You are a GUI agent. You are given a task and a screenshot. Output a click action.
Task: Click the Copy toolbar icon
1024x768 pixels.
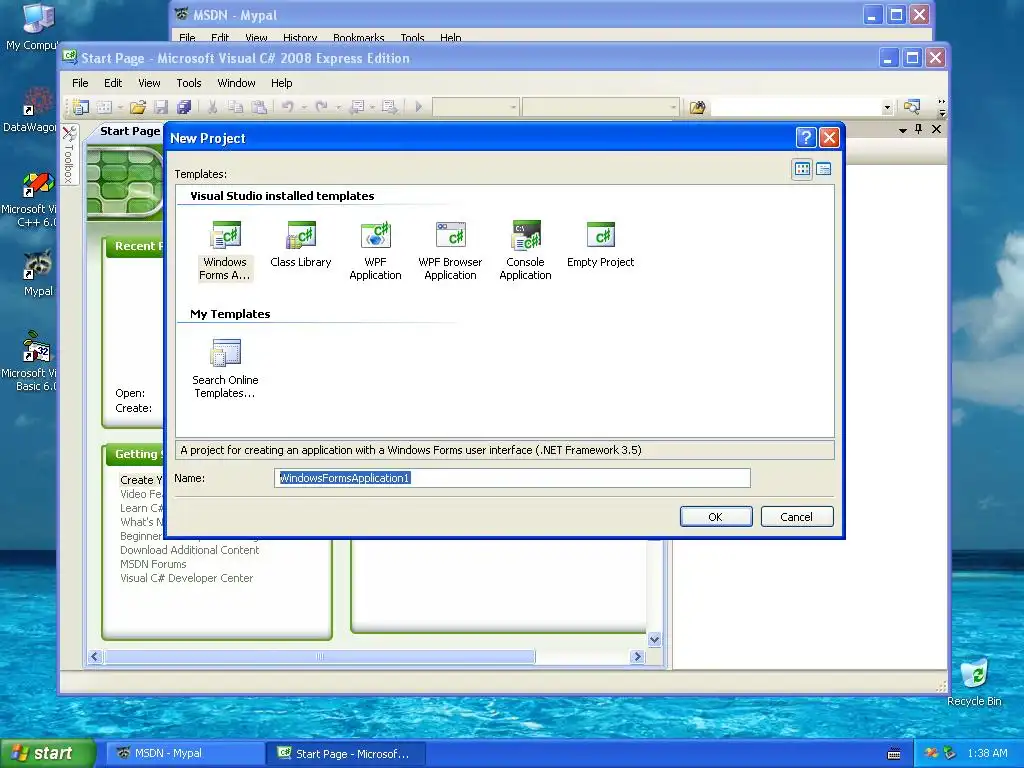point(235,106)
